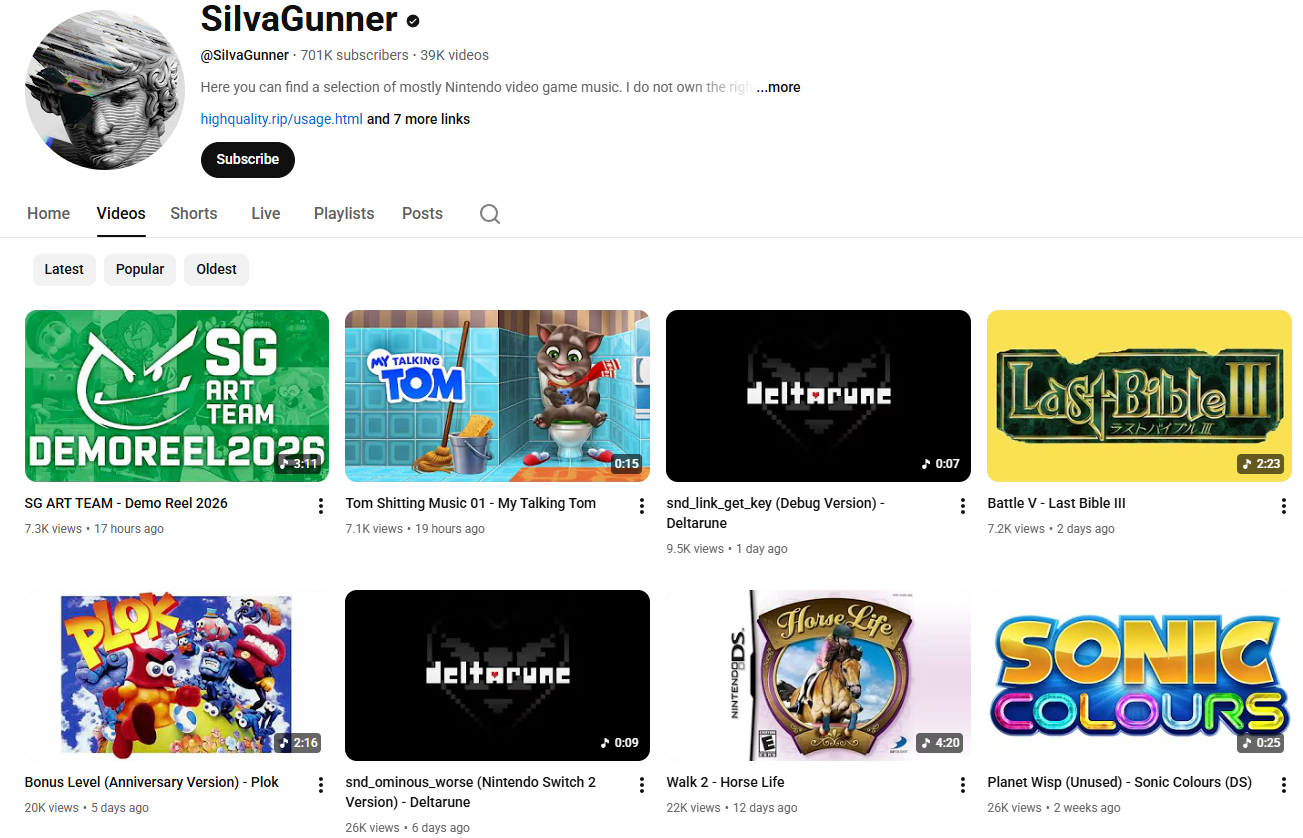Open action menu for Walk 2 Horse Life
The height and width of the screenshot is (838, 1303).
pos(963,785)
